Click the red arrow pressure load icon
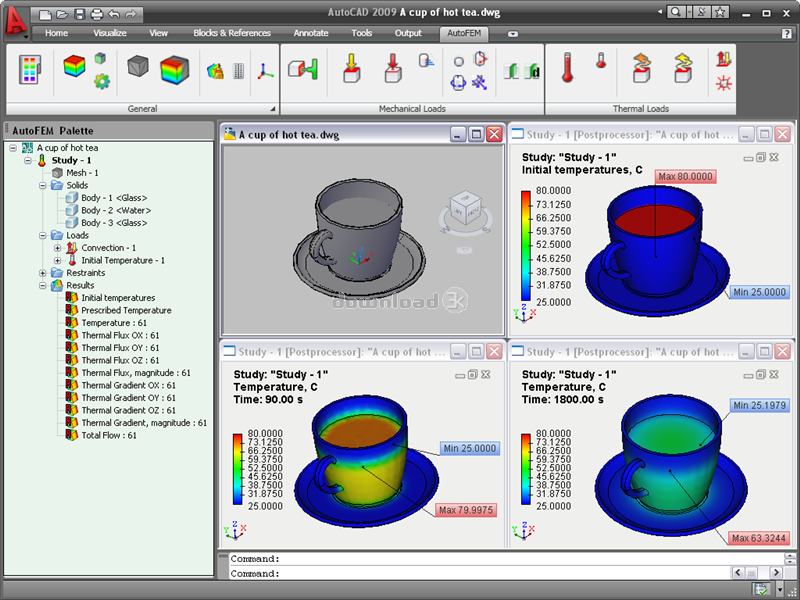This screenshot has width=800, height=600. pos(392,68)
